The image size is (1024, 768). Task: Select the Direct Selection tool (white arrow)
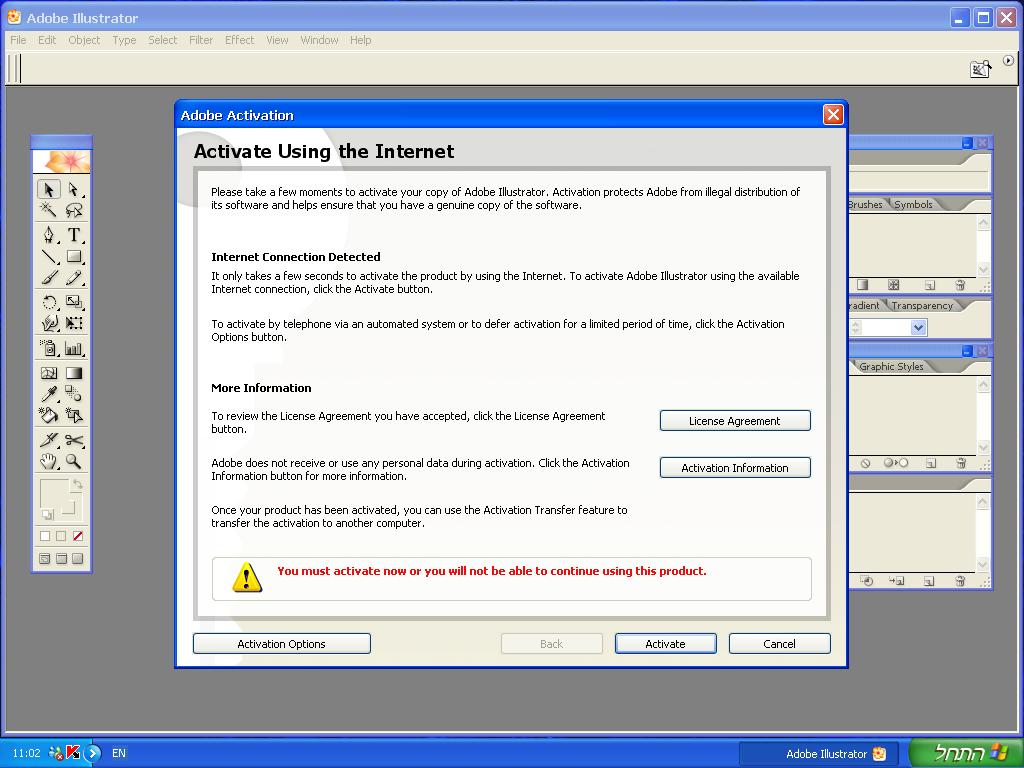coord(74,189)
